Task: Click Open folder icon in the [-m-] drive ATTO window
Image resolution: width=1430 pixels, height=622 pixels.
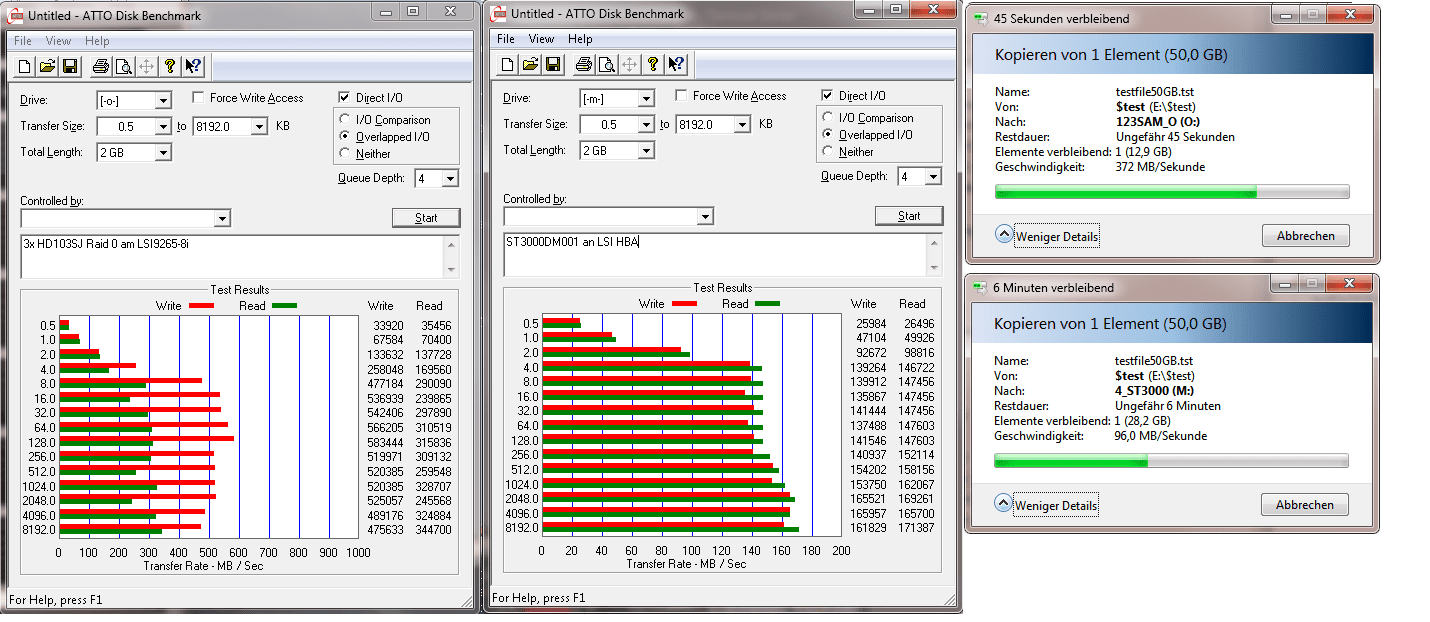Action: (x=530, y=64)
